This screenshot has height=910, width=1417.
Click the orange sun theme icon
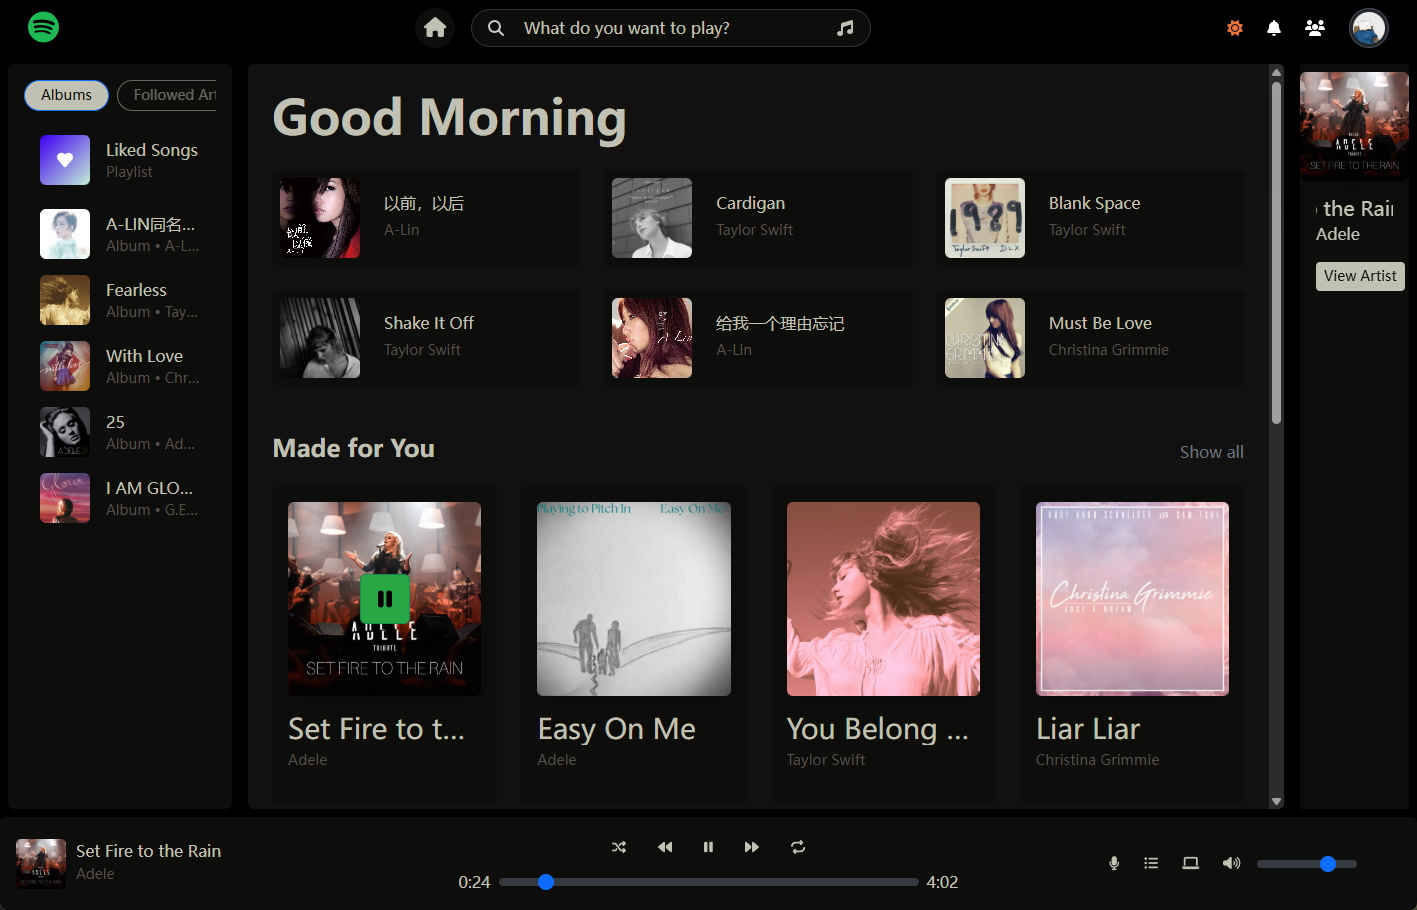pos(1235,28)
